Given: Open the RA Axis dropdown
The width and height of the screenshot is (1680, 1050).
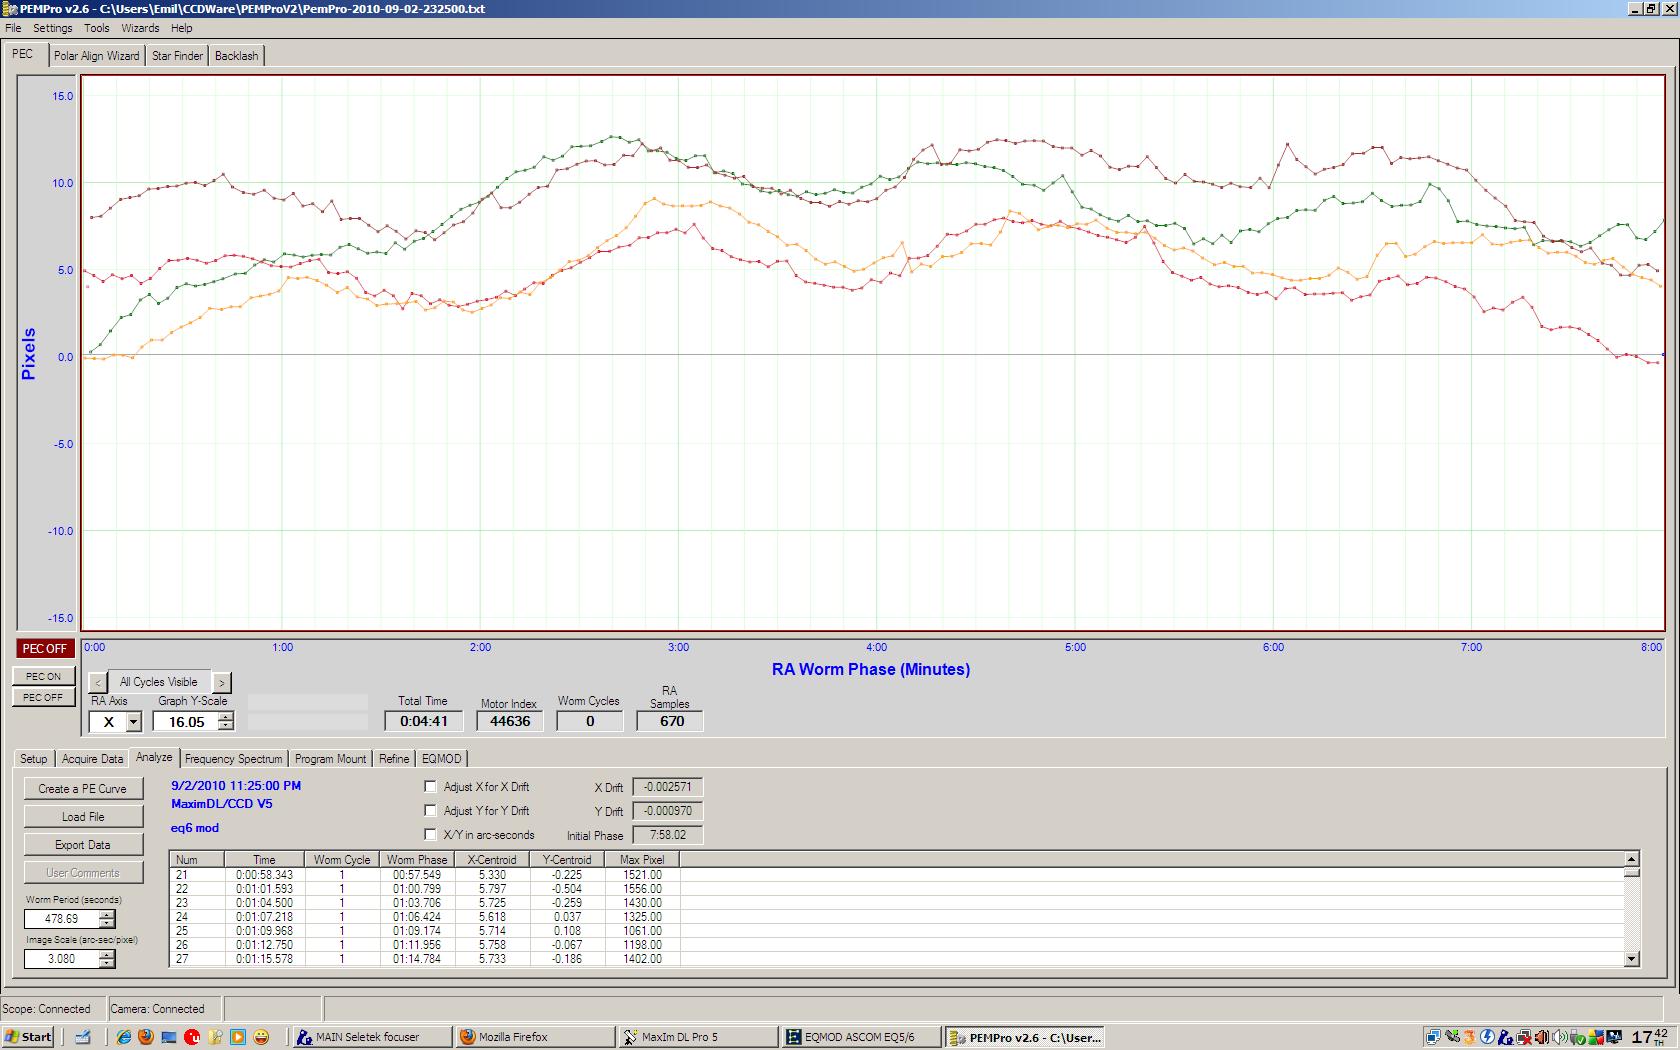Looking at the screenshot, I should pos(133,722).
